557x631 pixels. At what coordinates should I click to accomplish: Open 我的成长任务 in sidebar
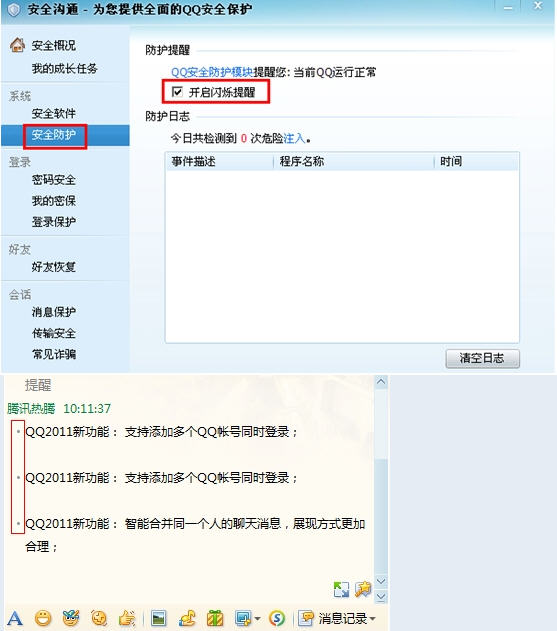[x=64, y=68]
